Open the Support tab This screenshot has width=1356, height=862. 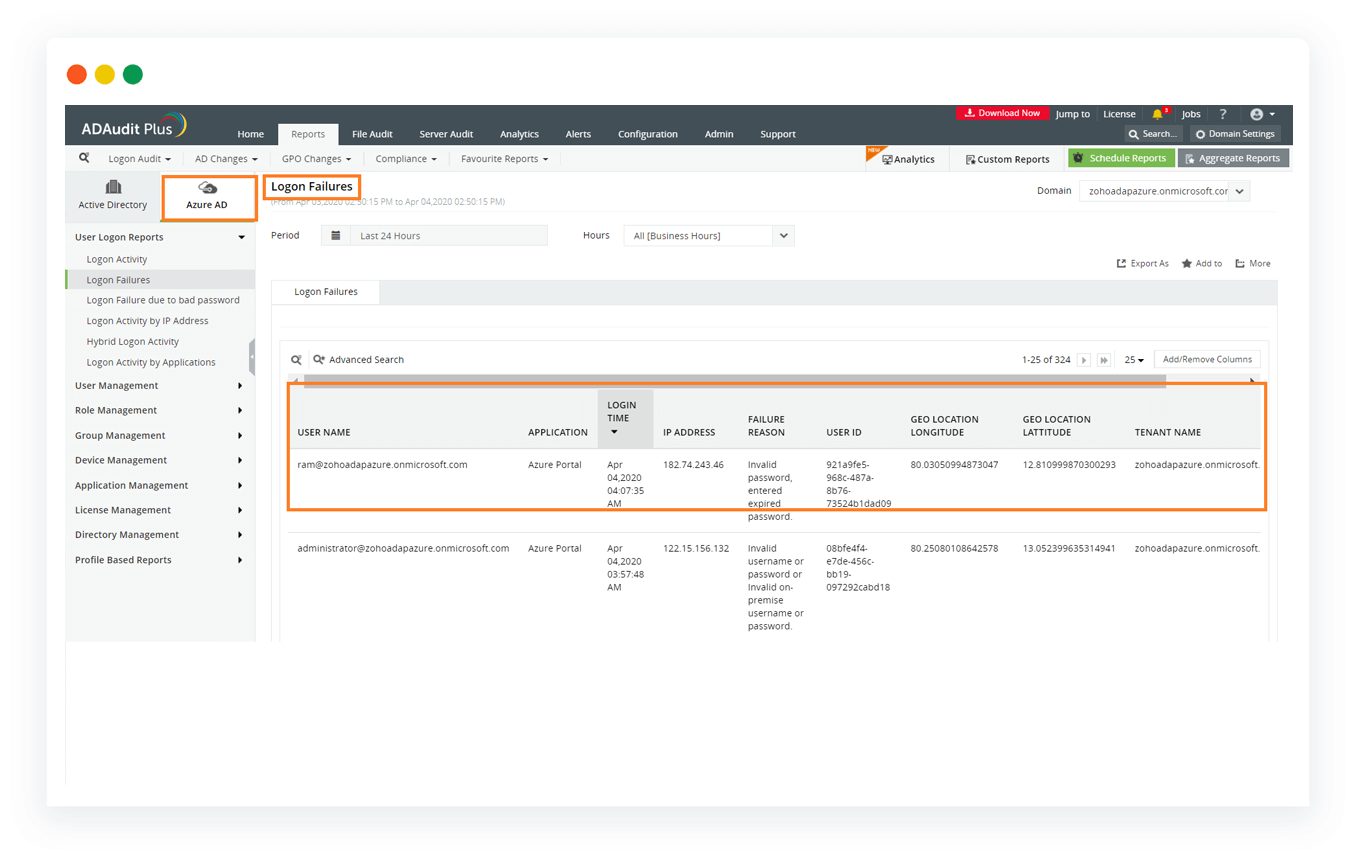point(778,134)
